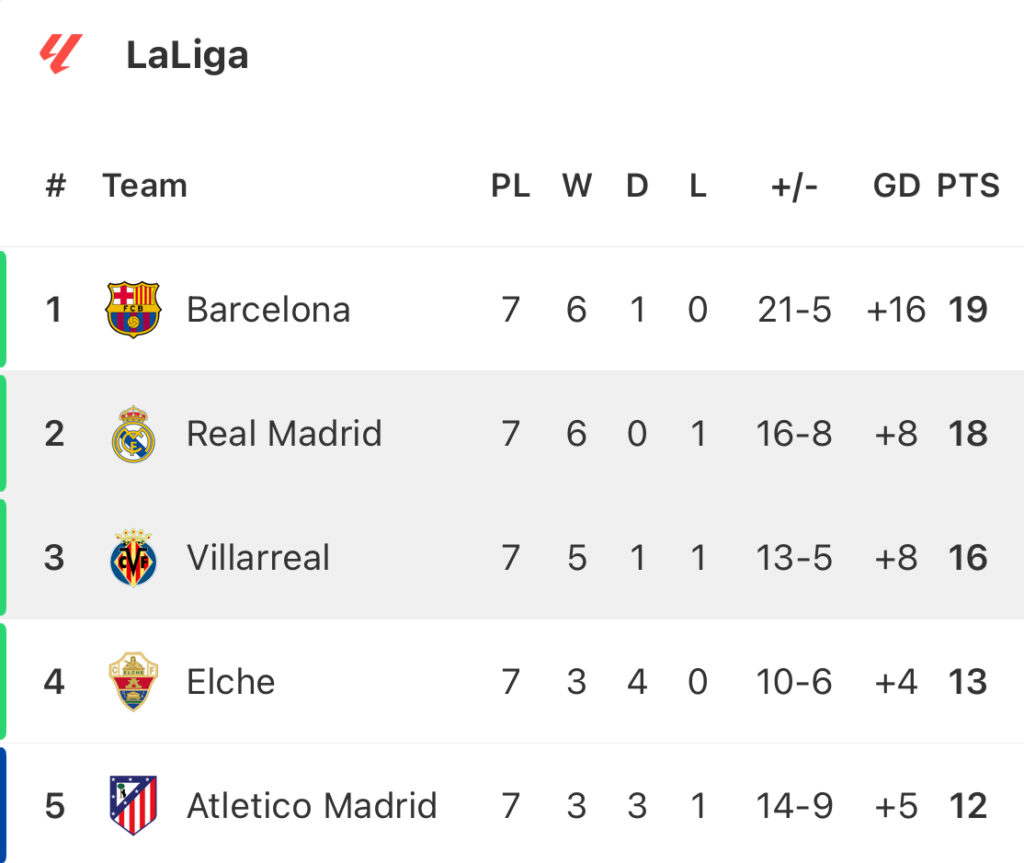Click the +/- goals column header
This screenshot has height=863, width=1024.
point(794,186)
